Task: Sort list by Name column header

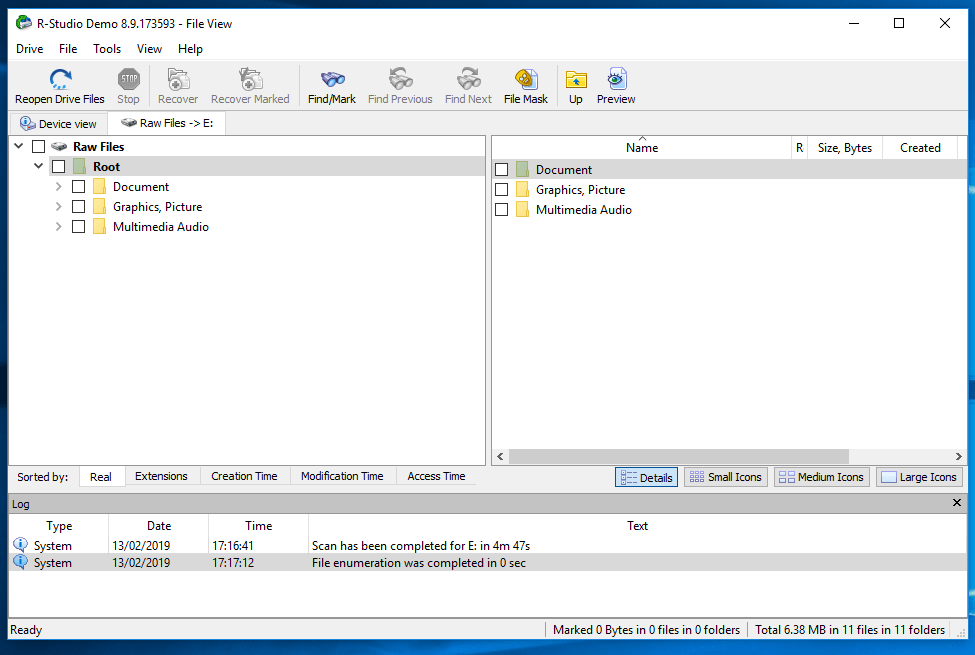Action: pyautogui.click(x=642, y=147)
